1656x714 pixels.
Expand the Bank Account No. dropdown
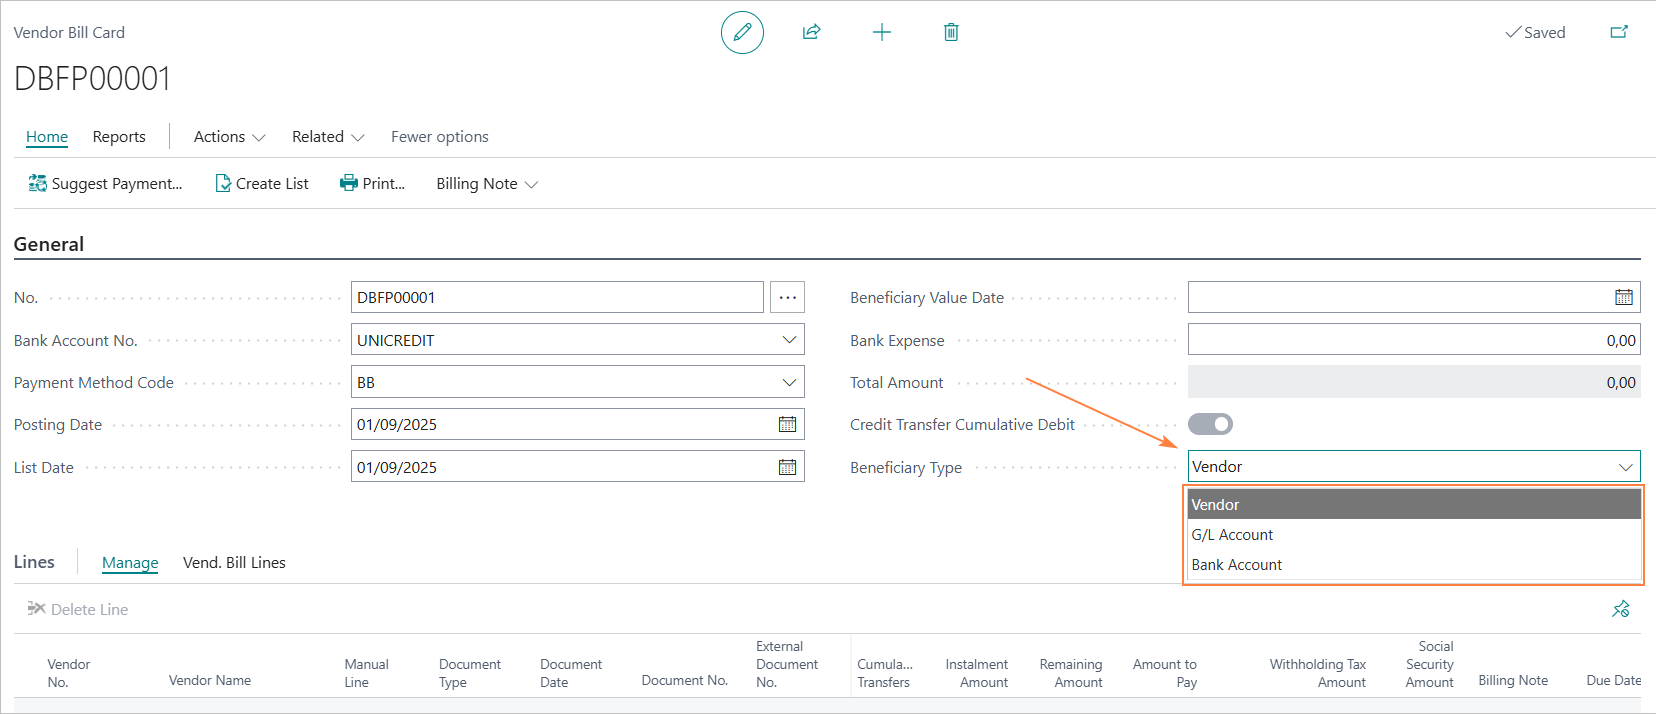(x=789, y=340)
